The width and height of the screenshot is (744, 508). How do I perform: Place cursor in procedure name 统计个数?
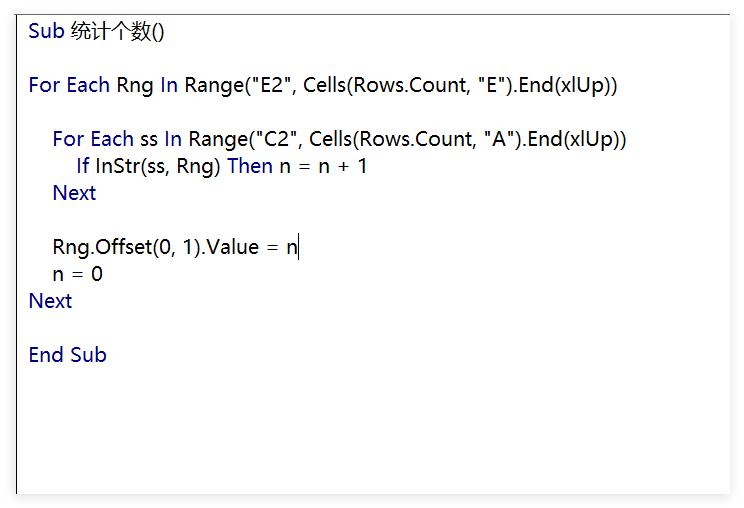pos(111,31)
